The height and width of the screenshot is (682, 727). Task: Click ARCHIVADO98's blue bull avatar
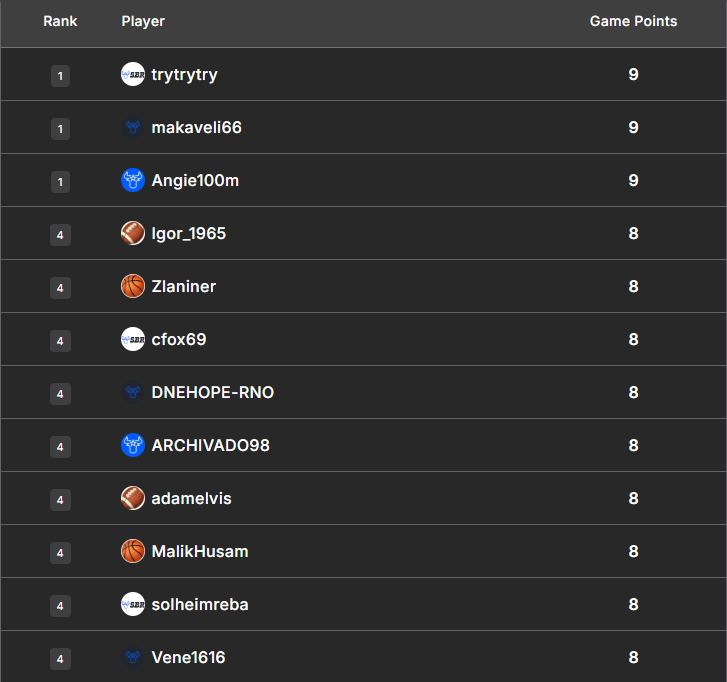[x=133, y=446]
